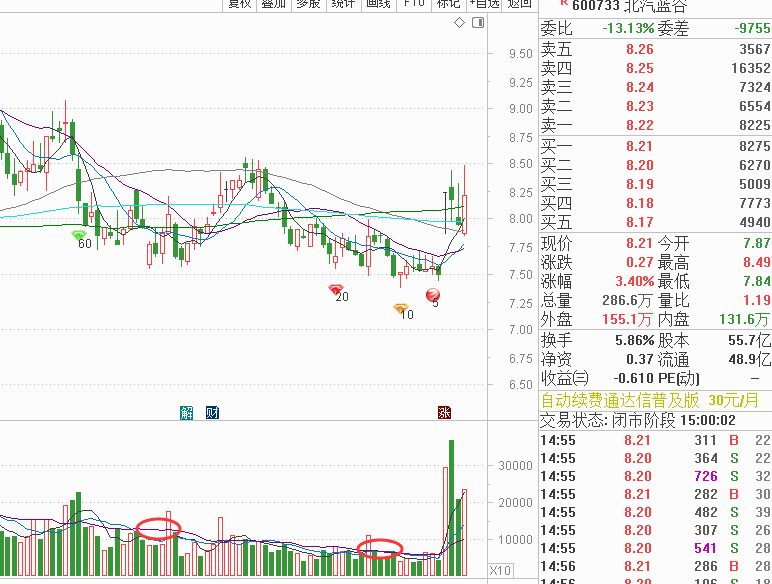Select the purple 541 volume trade tick
772x584 pixels.
[655, 549]
